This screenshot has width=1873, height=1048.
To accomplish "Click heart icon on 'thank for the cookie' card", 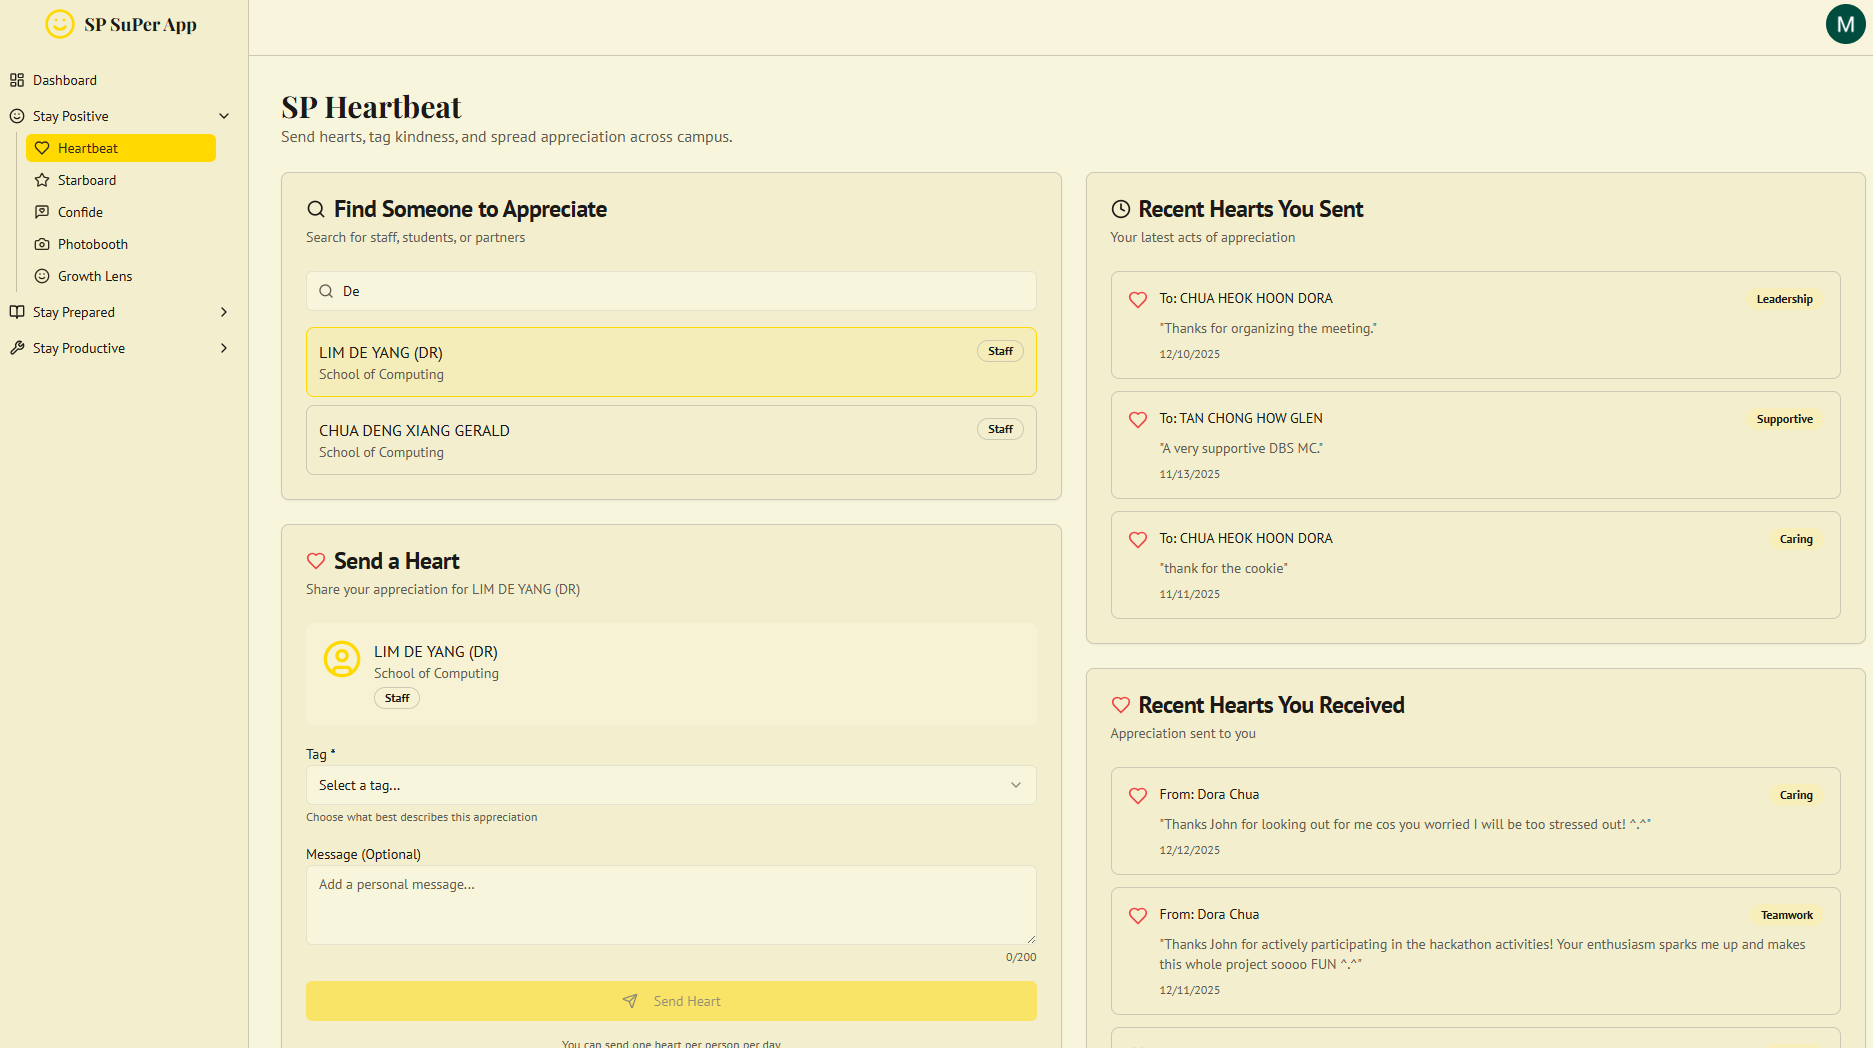I will click(x=1138, y=539).
